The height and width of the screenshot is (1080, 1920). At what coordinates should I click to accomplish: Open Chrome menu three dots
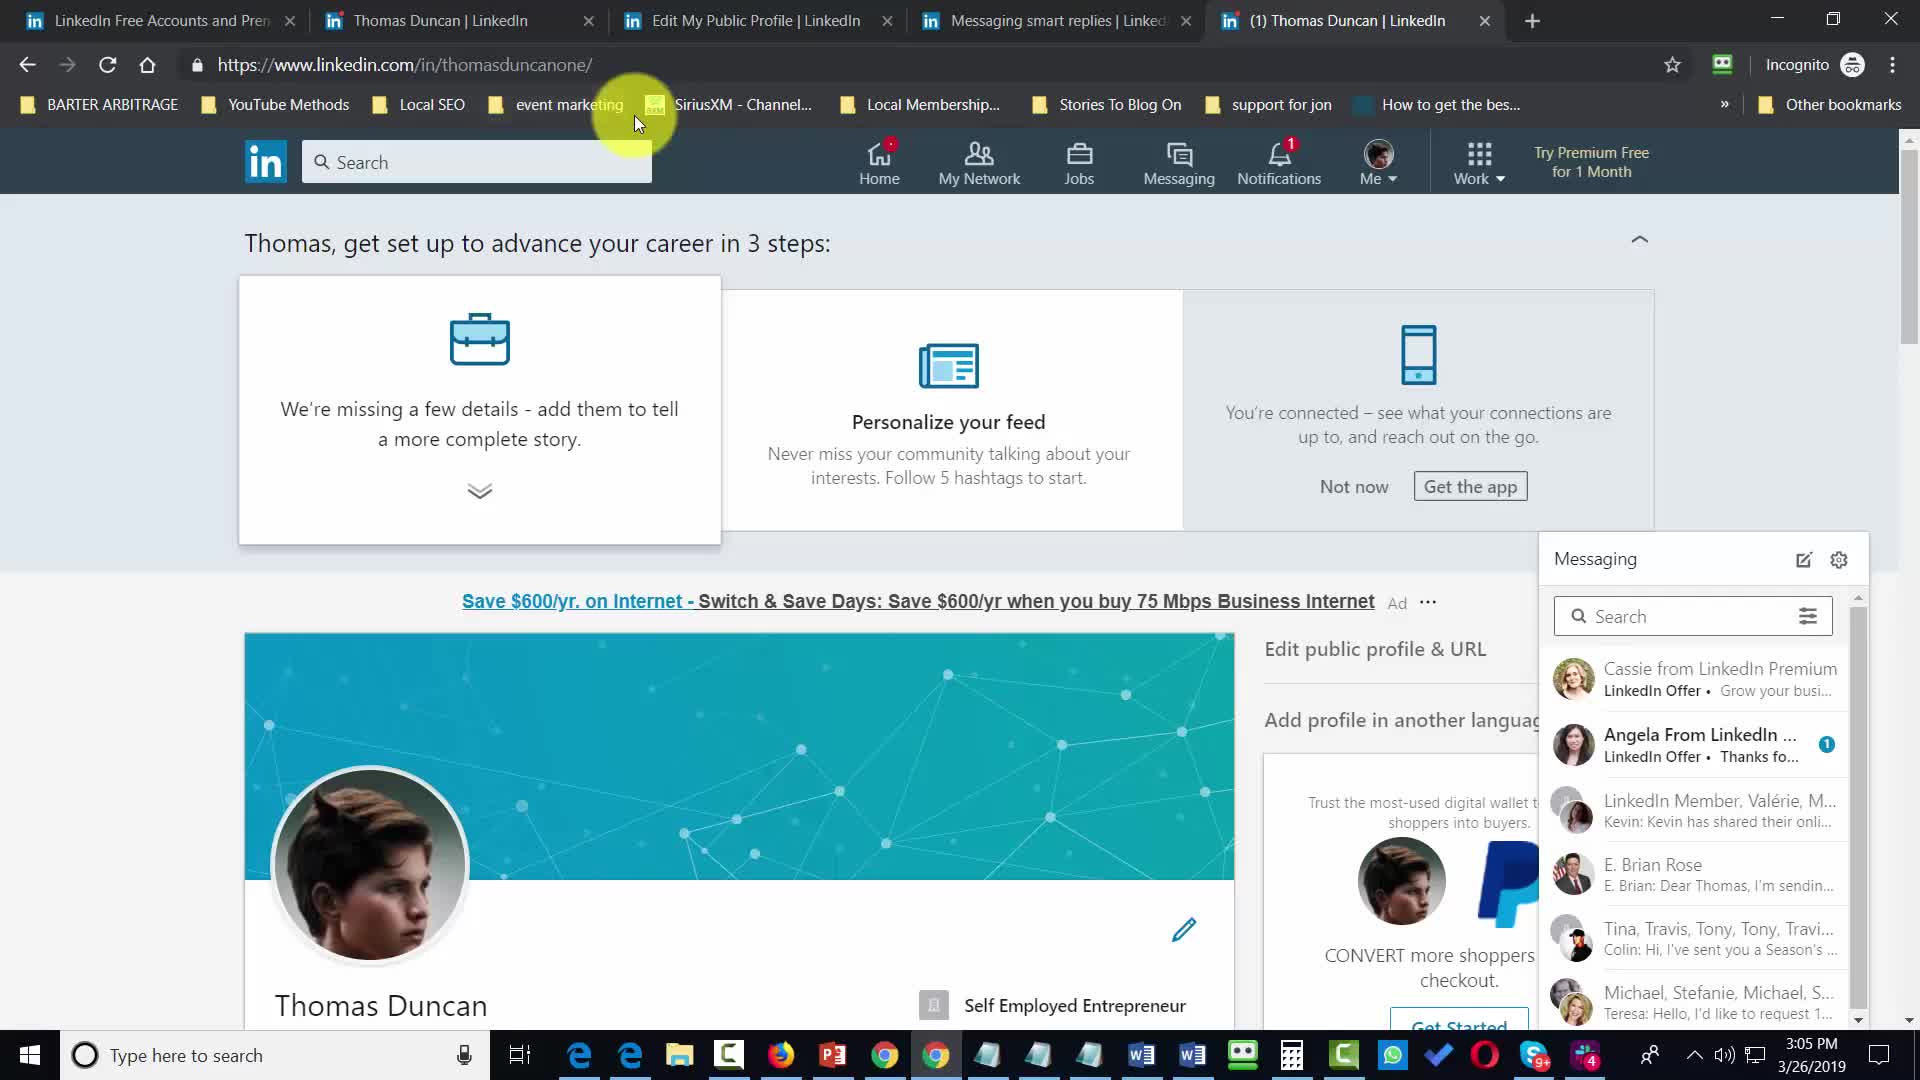tap(1892, 65)
